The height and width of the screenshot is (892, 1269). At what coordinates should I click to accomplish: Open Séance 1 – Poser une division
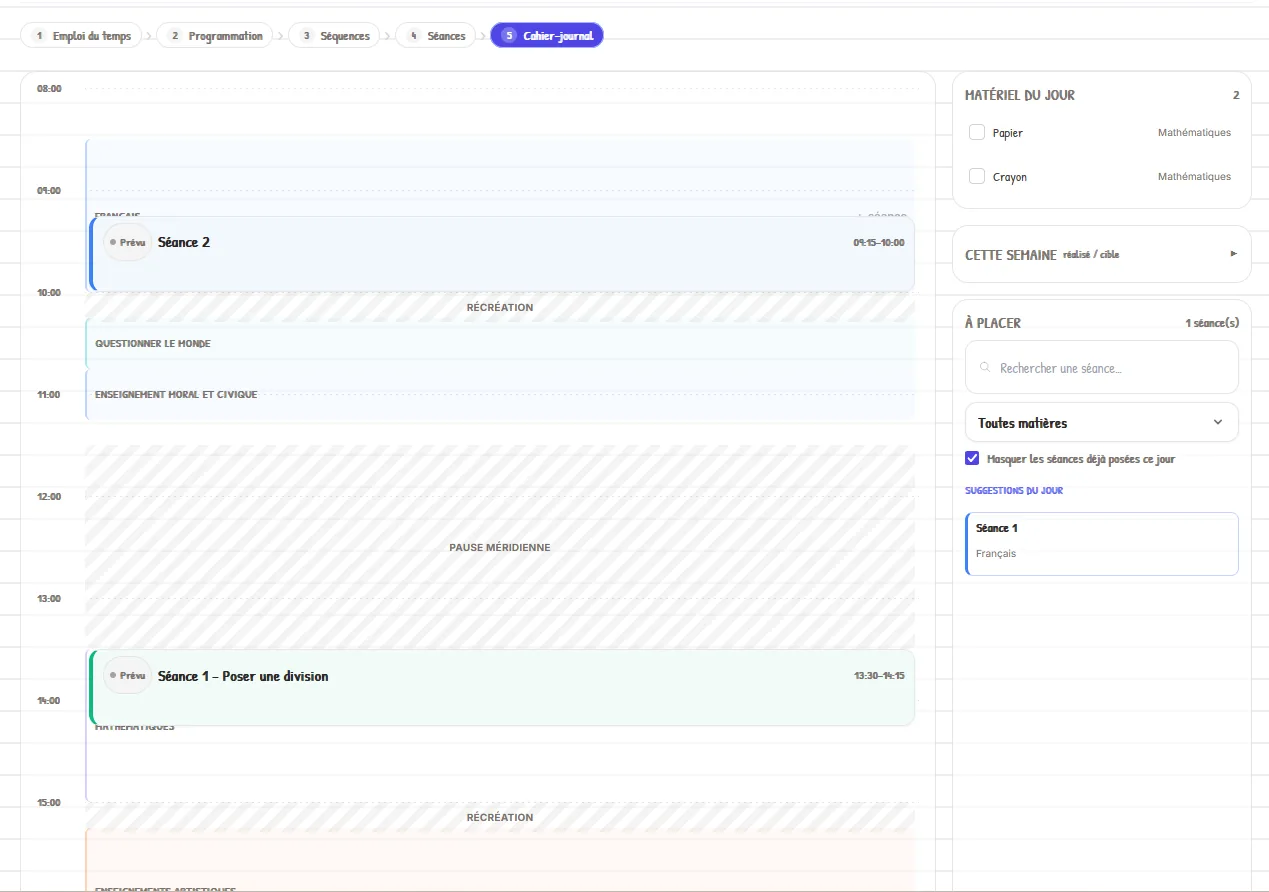tap(502, 688)
